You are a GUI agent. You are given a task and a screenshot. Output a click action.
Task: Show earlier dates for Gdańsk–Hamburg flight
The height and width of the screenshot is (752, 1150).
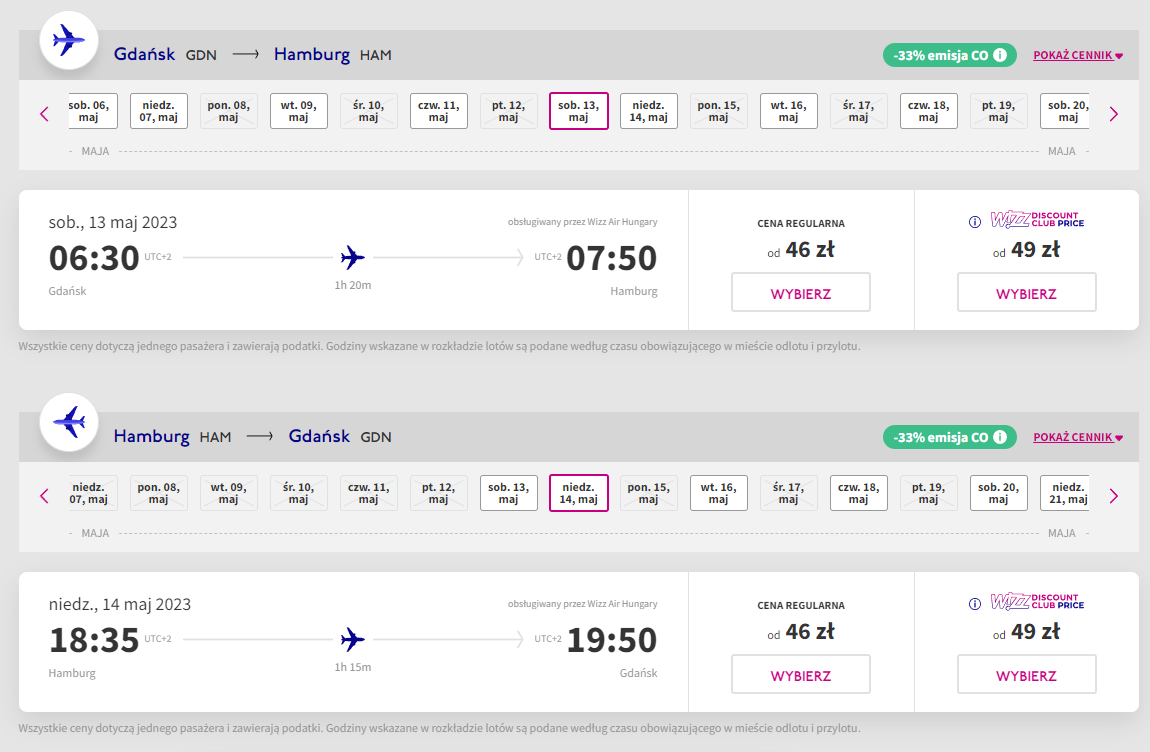pos(45,114)
